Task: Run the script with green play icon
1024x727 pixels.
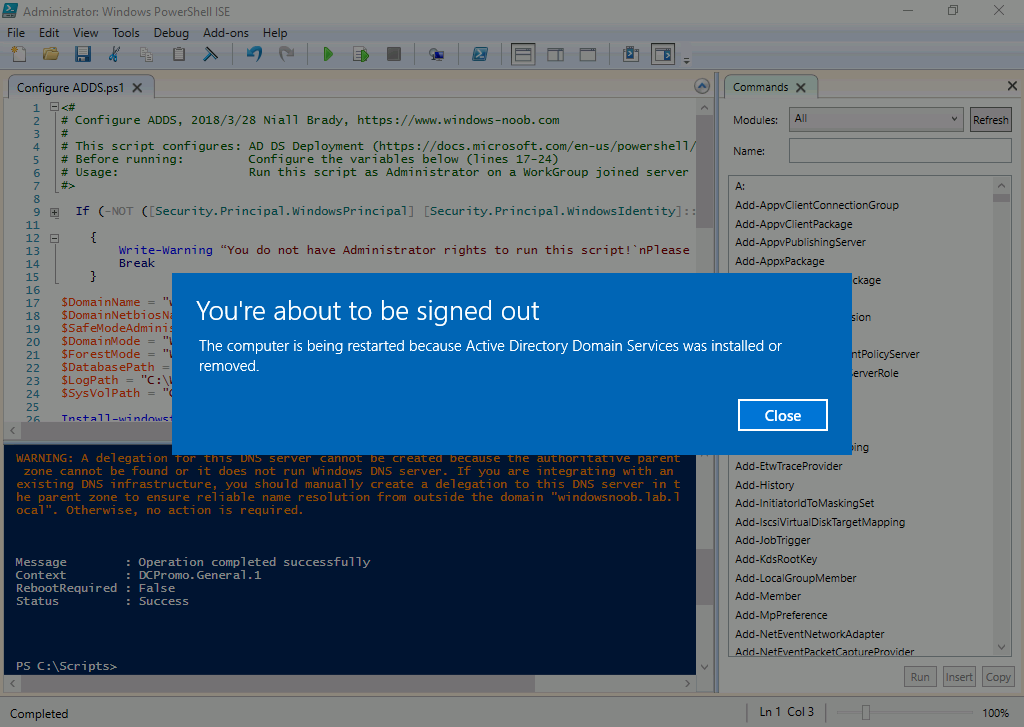Action: tap(328, 54)
